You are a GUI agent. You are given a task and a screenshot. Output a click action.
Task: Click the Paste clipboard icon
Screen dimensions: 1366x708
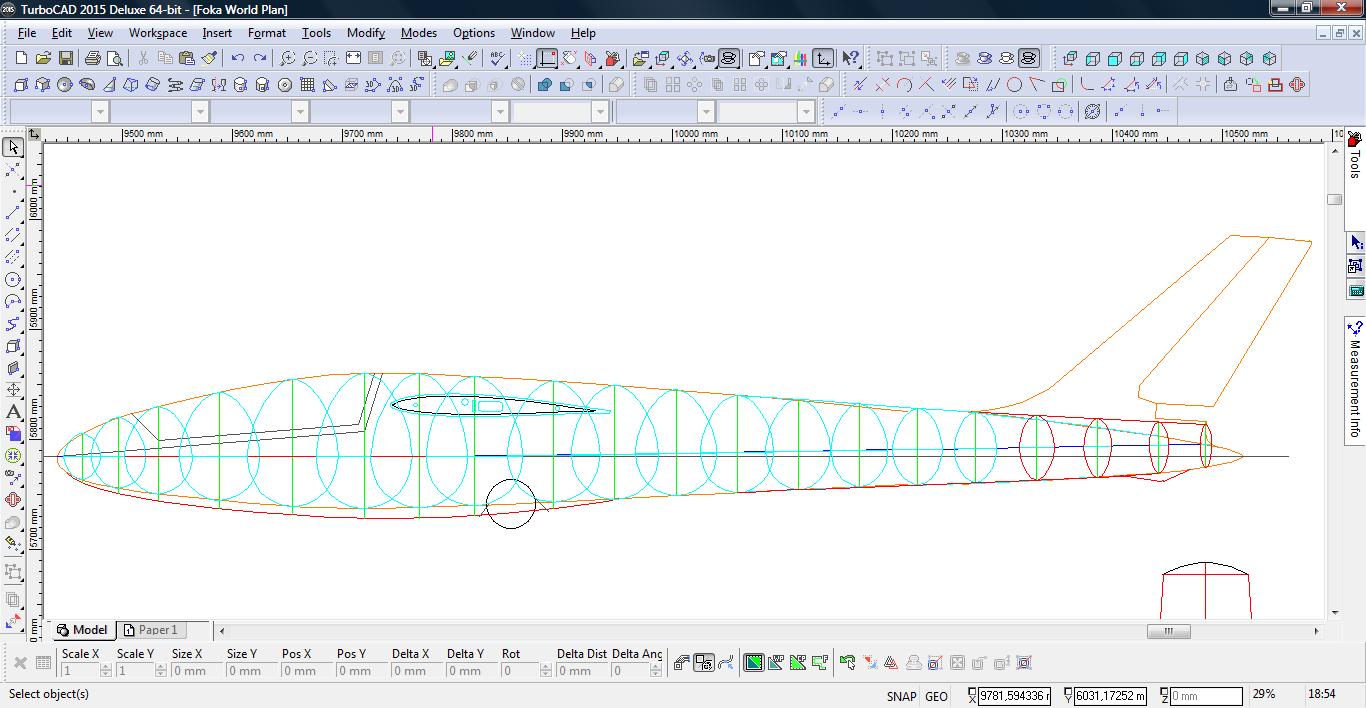tap(187, 59)
